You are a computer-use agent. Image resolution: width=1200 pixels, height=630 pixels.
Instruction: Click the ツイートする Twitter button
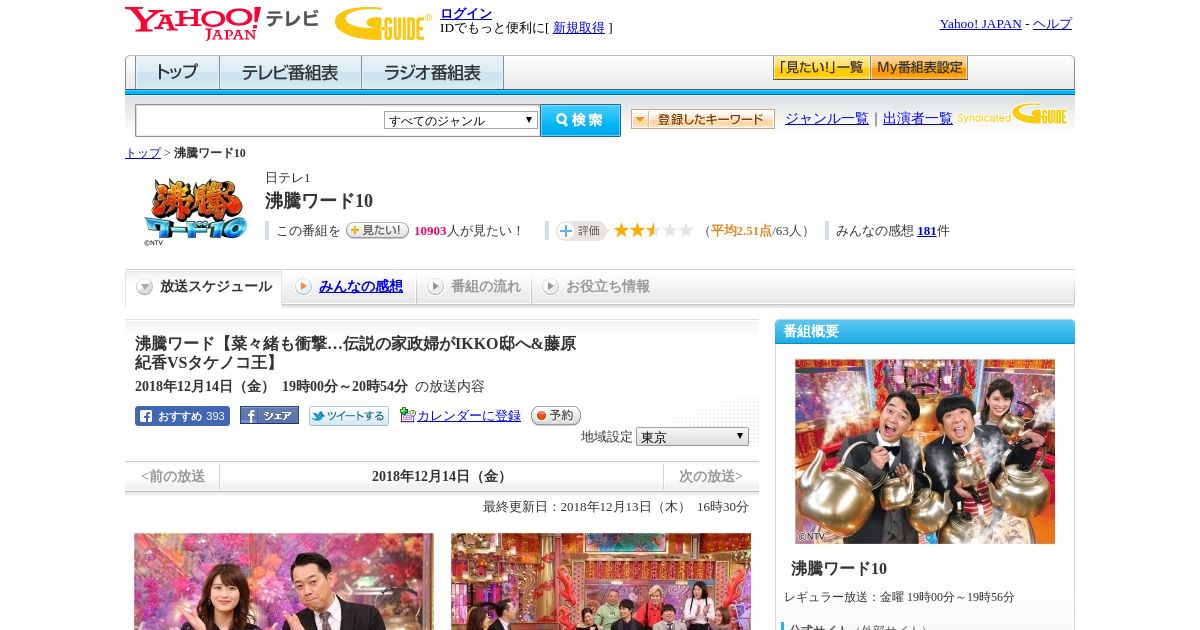[x=348, y=416]
